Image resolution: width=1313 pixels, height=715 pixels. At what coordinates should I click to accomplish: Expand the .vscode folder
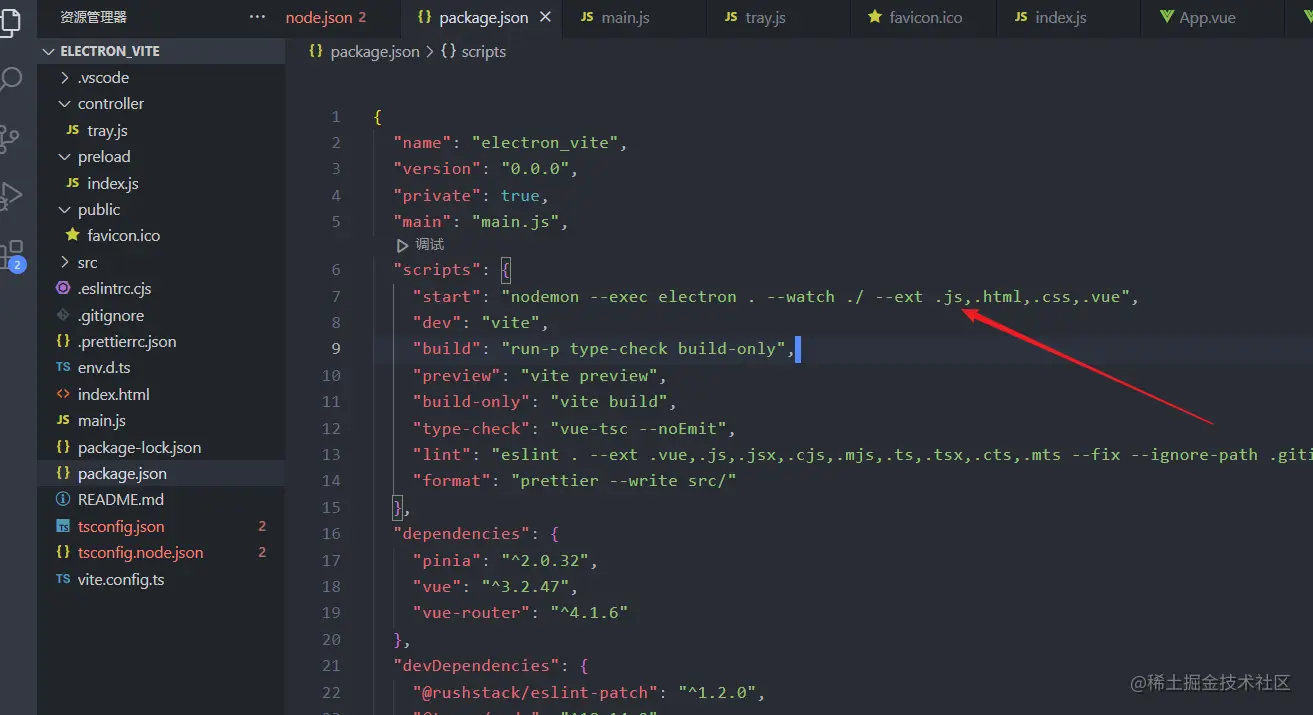161,77
